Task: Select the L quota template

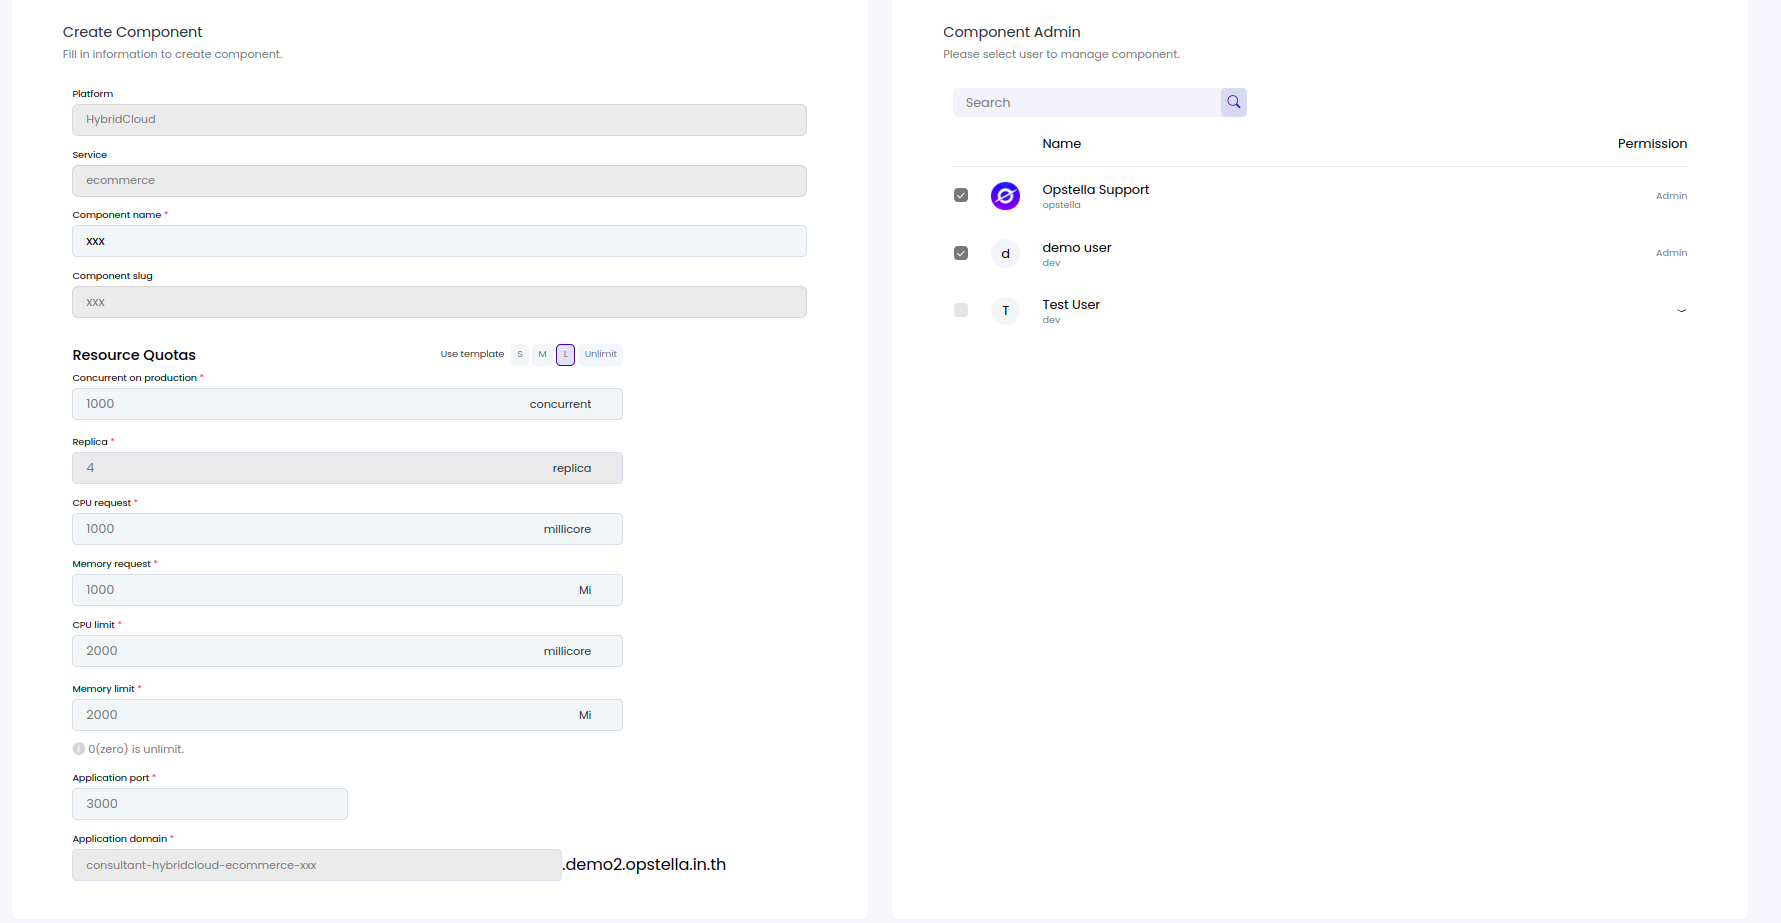Action: pyautogui.click(x=565, y=354)
